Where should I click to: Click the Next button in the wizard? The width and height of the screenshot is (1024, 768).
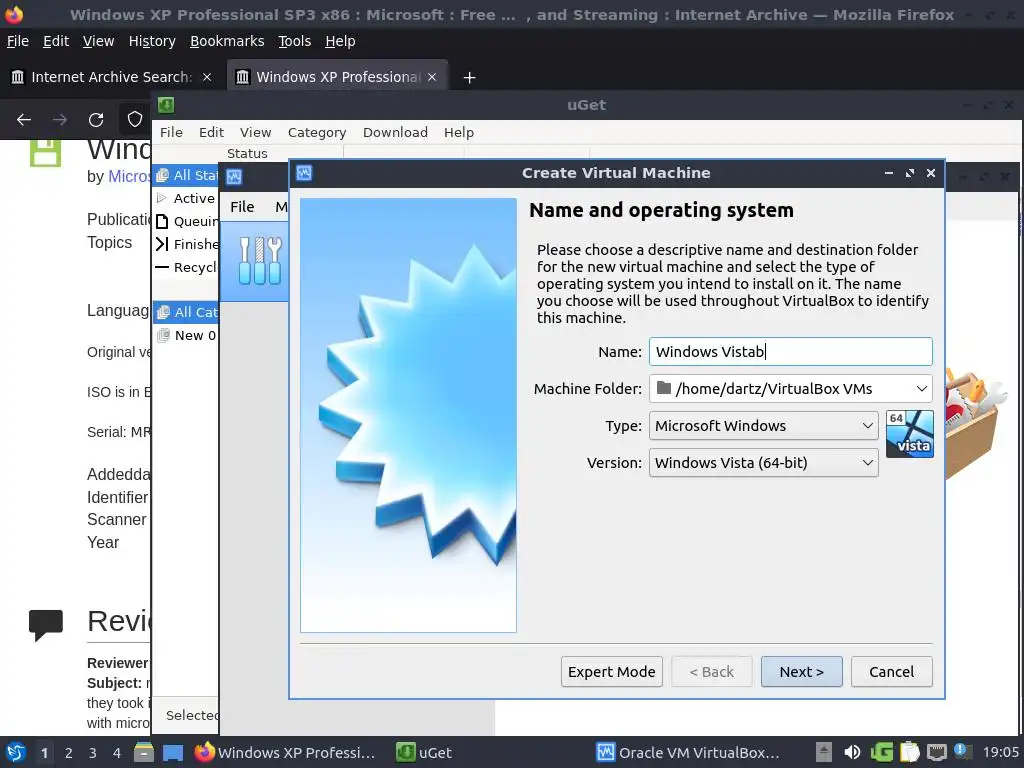(801, 671)
